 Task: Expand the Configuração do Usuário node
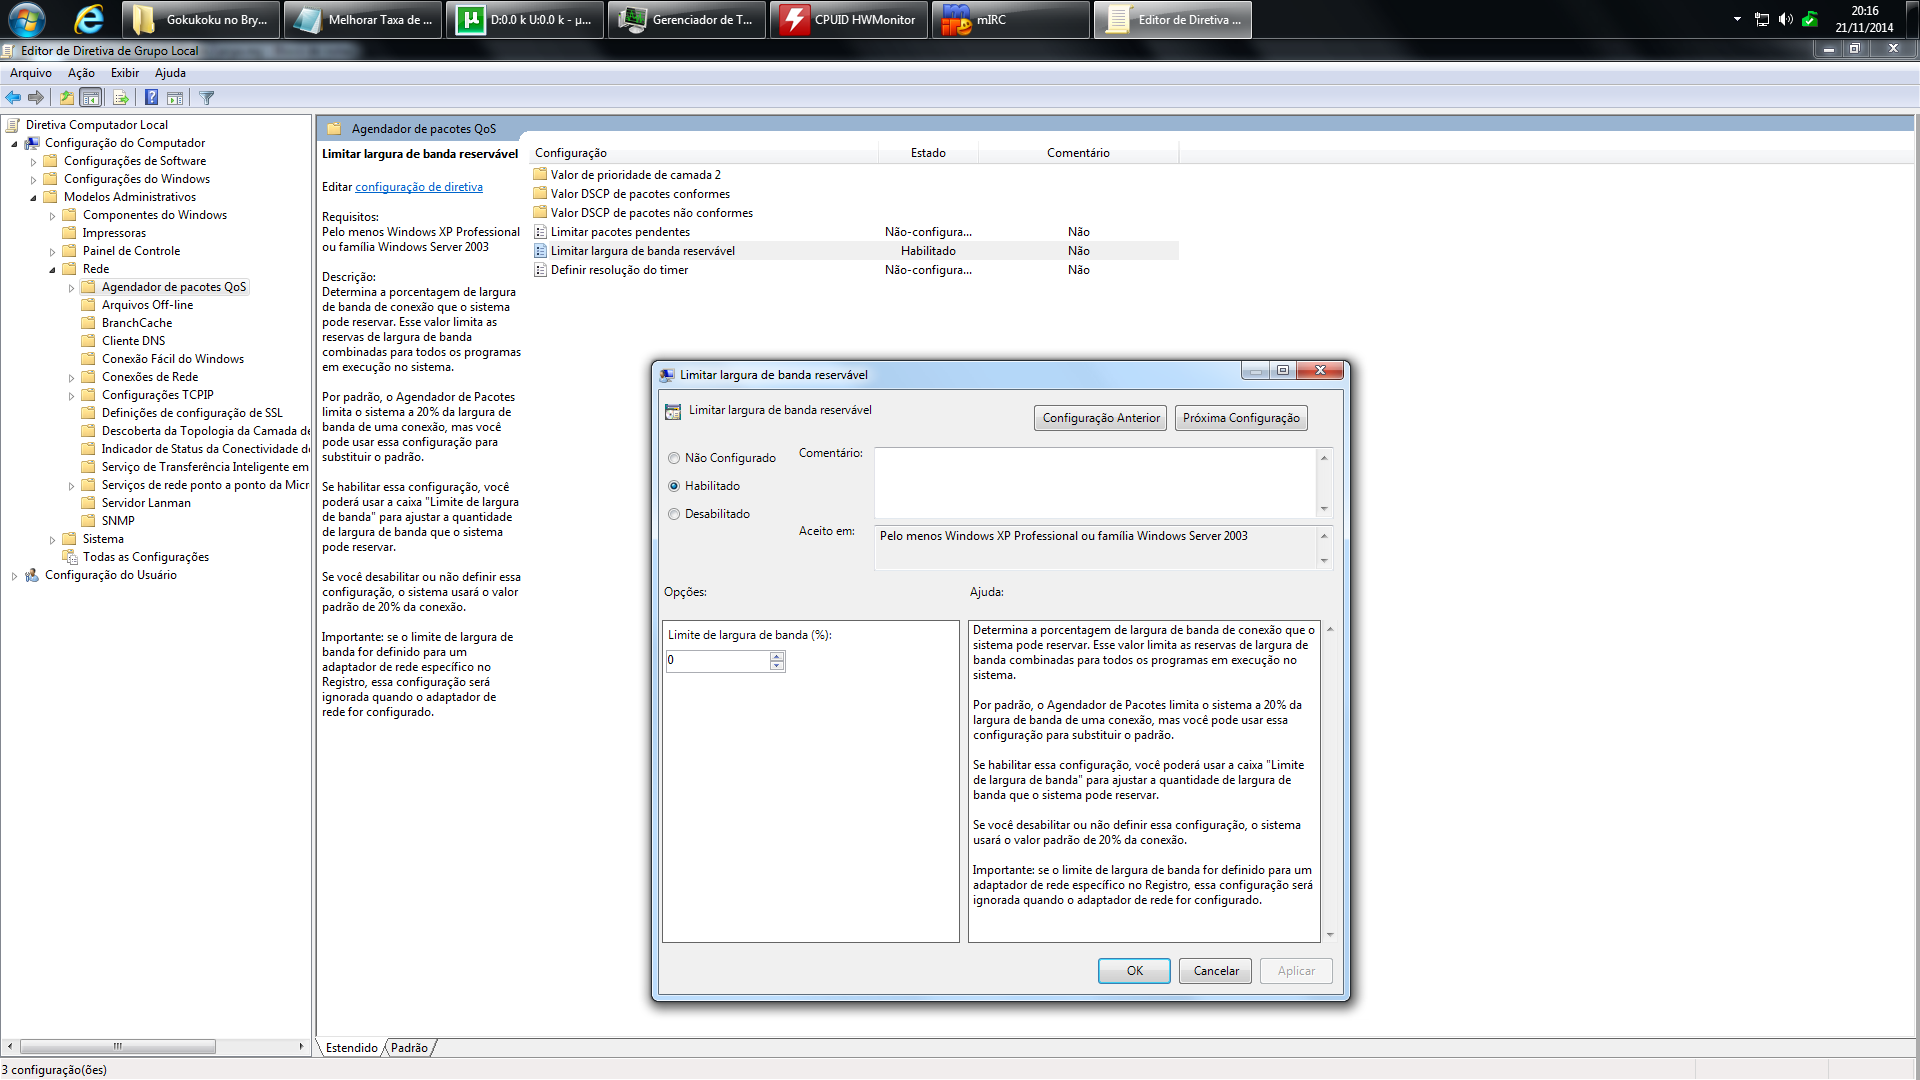click(14, 576)
